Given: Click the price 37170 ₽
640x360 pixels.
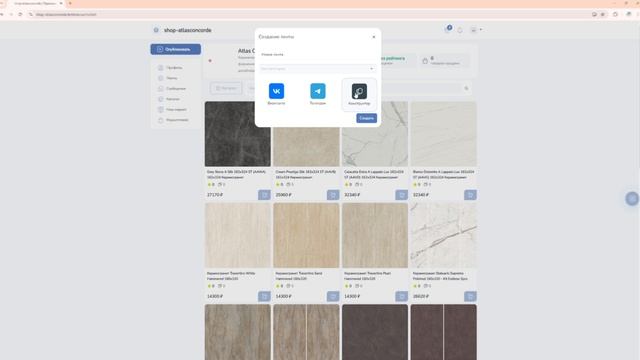Looking at the screenshot, I should [x=215, y=195].
